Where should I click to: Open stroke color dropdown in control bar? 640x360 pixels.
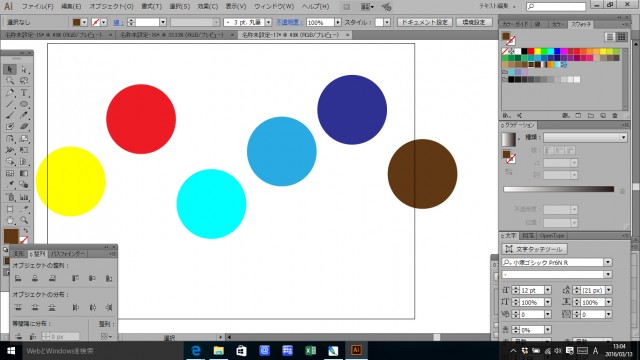point(104,22)
